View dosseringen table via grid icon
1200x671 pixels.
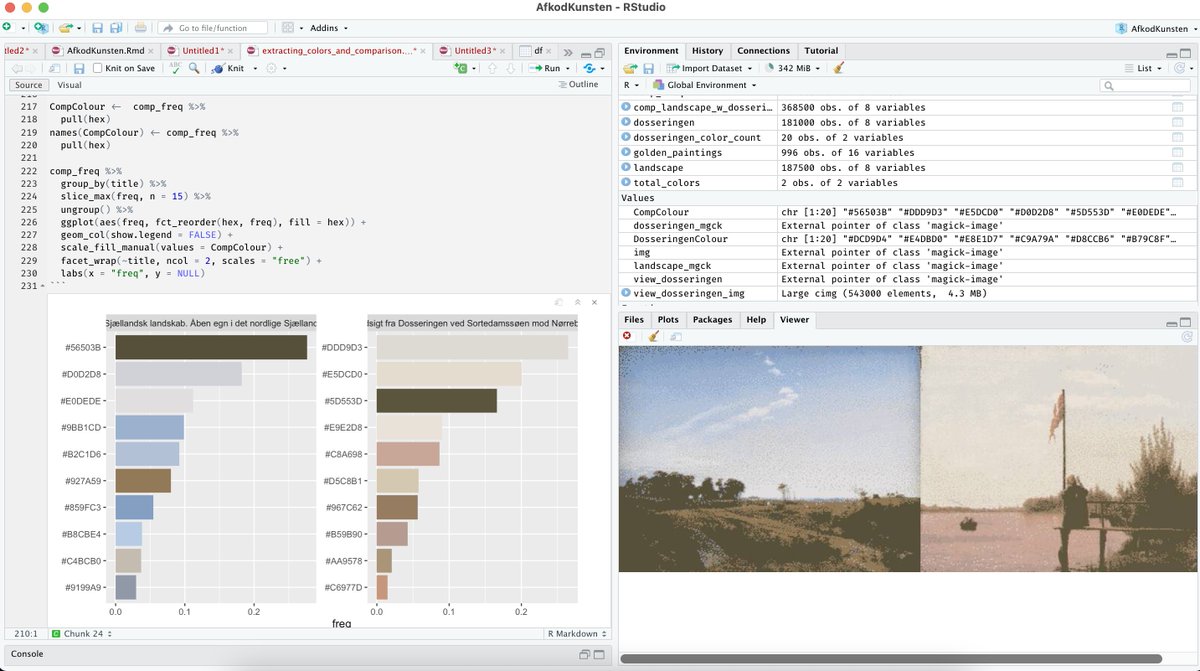pos(1177,122)
